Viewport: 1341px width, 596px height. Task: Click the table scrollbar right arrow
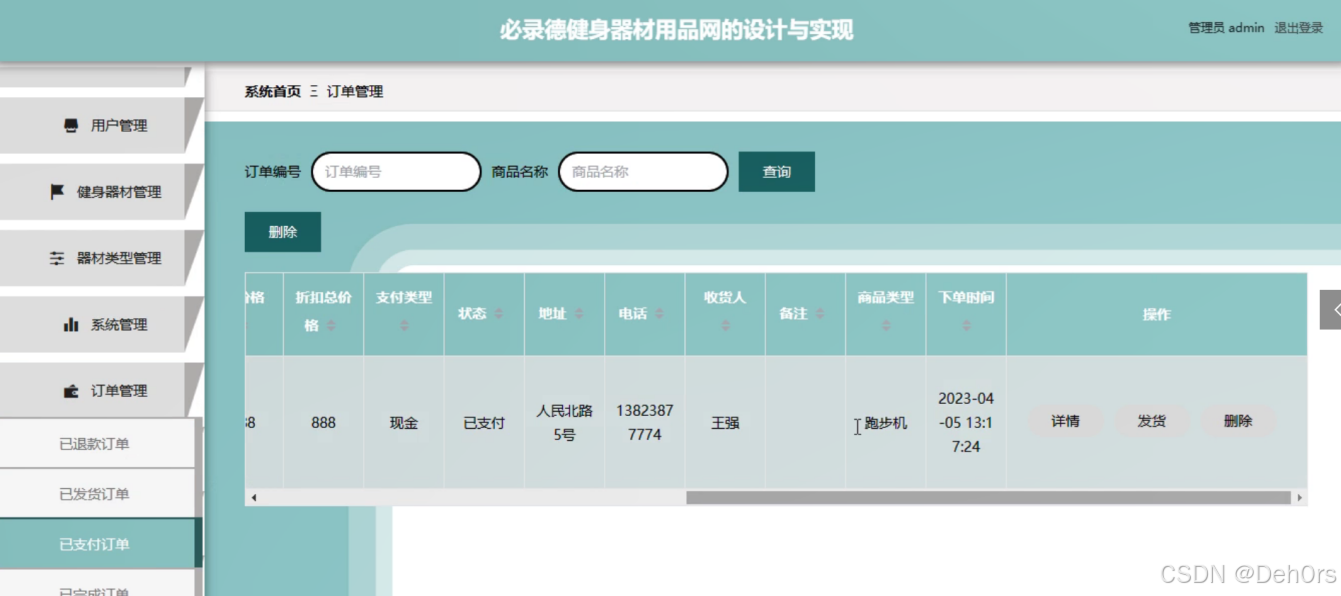coord(1299,497)
